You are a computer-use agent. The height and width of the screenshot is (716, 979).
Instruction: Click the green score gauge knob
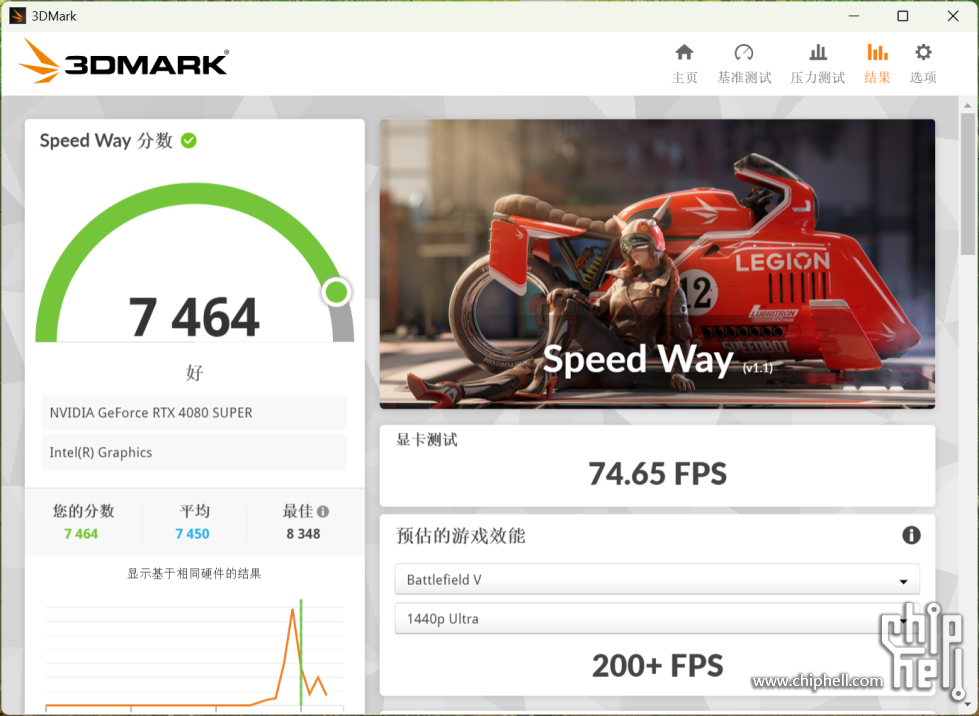click(337, 292)
